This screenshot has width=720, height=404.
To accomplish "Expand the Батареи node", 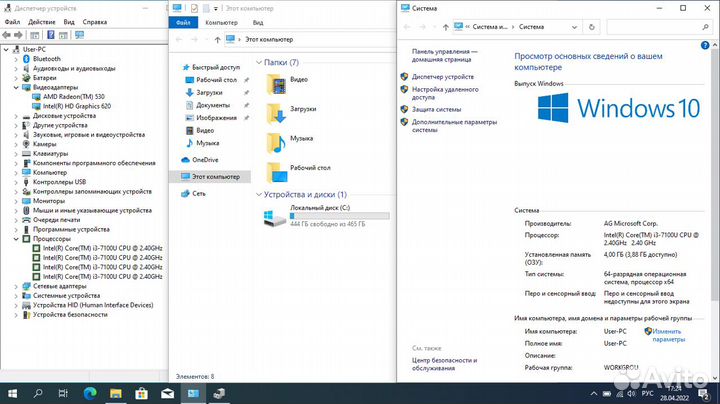I will click(16, 78).
